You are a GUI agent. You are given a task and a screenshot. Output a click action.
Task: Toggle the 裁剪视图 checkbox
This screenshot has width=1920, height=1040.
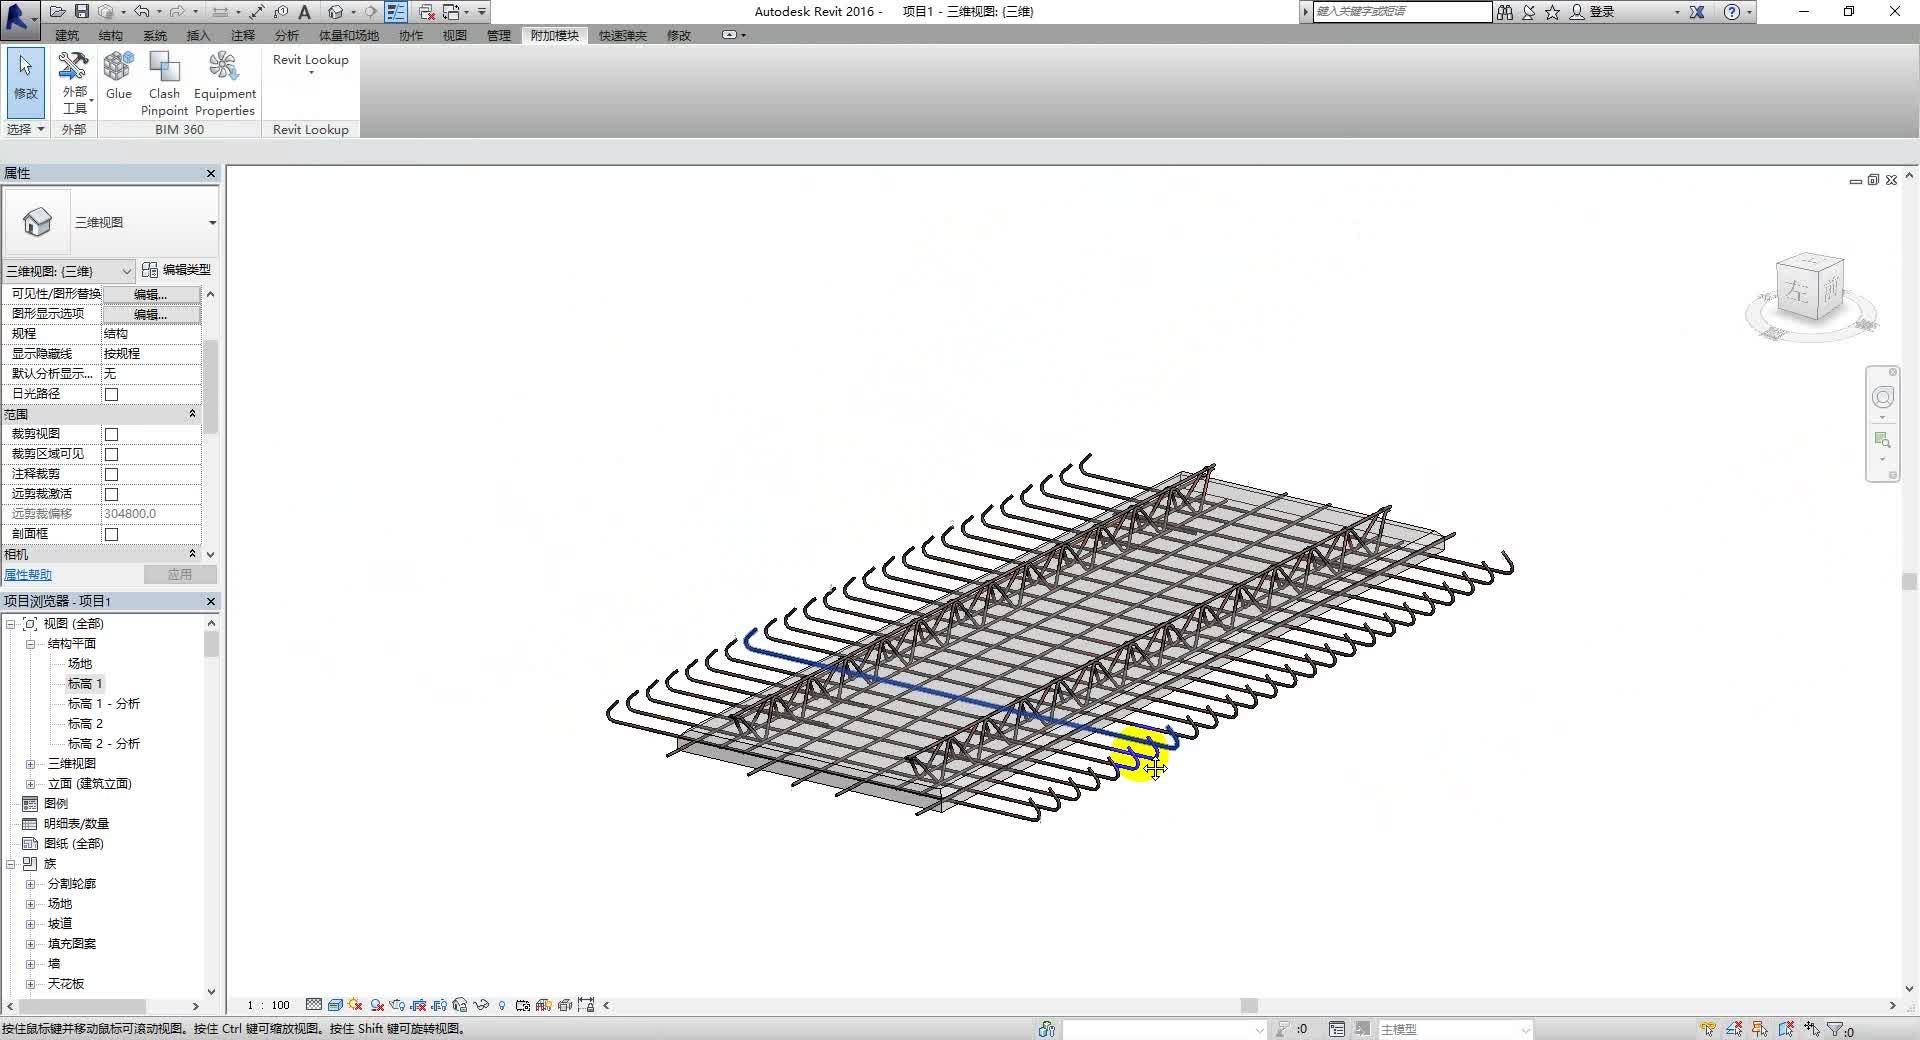[x=112, y=434]
